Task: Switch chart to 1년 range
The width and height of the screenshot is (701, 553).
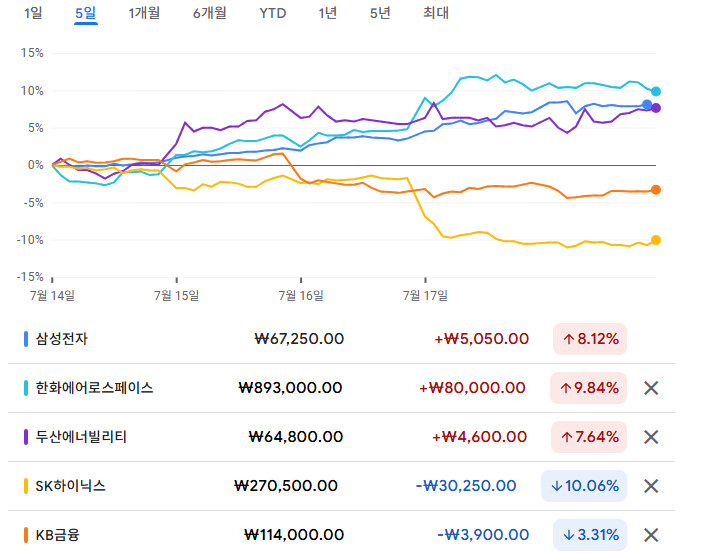Action: (327, 13)
